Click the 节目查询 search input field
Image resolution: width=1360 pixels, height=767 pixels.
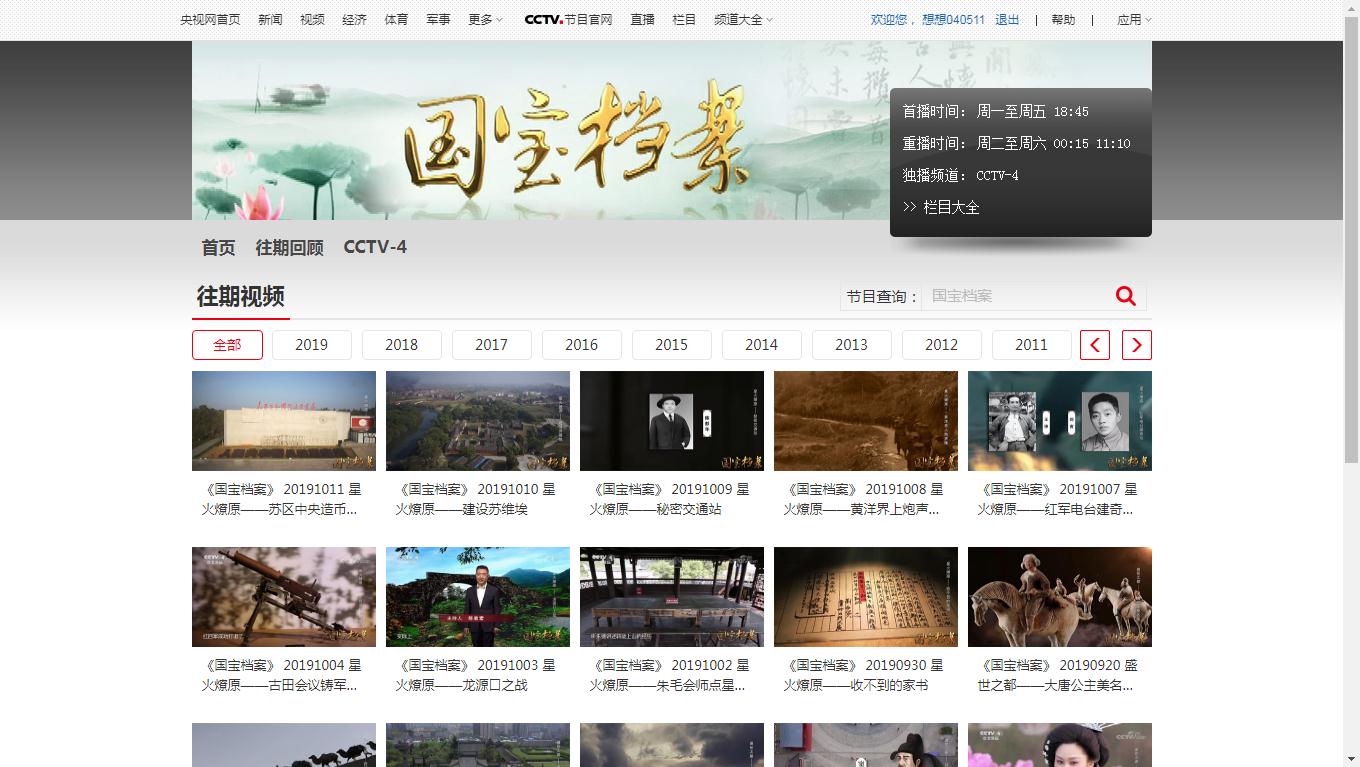pyautogui.click(x=1015, y=296)
